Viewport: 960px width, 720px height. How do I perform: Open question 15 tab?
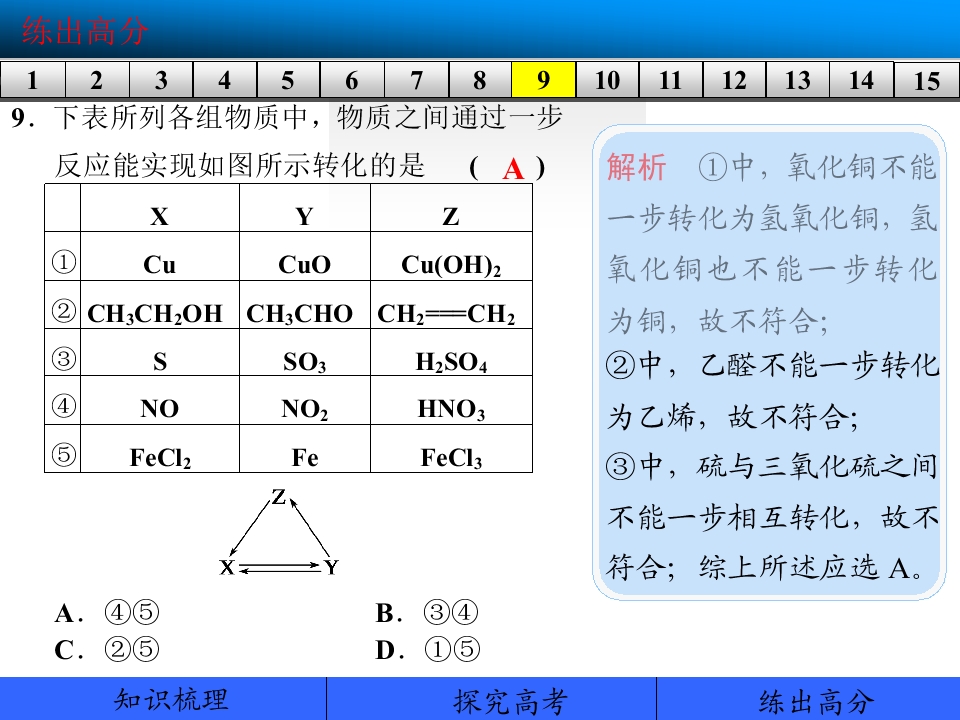(926, 80)
